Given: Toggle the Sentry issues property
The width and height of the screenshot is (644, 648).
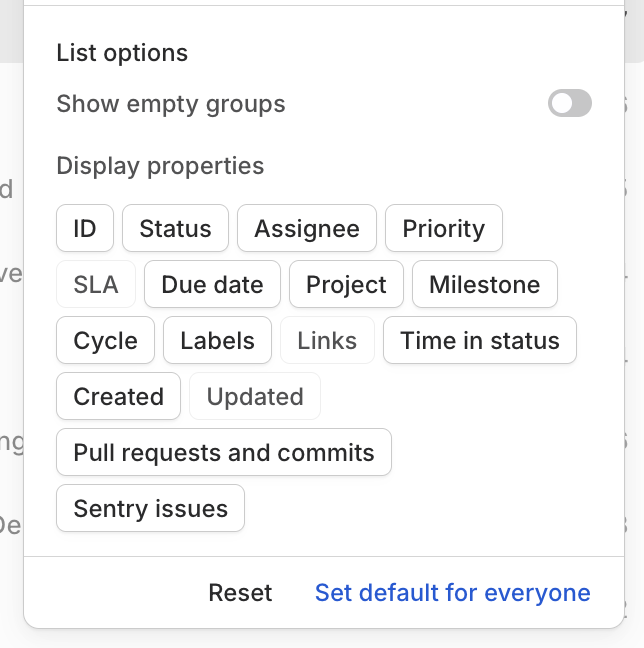Looking at the screenshot, I should coord(150,508).
